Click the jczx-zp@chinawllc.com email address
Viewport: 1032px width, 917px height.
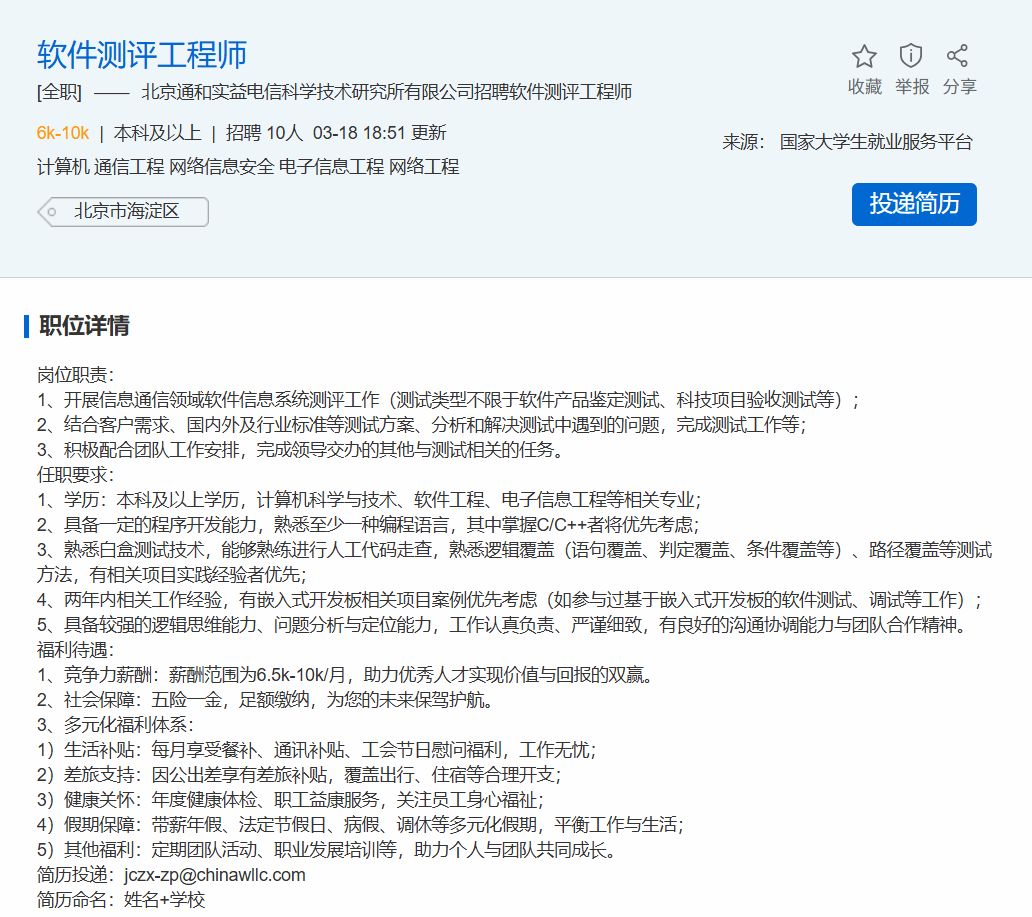pos(214,875)
